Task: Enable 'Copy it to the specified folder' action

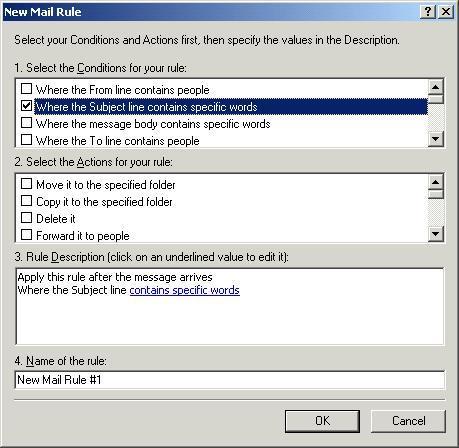Action: (x=26, y=201)
